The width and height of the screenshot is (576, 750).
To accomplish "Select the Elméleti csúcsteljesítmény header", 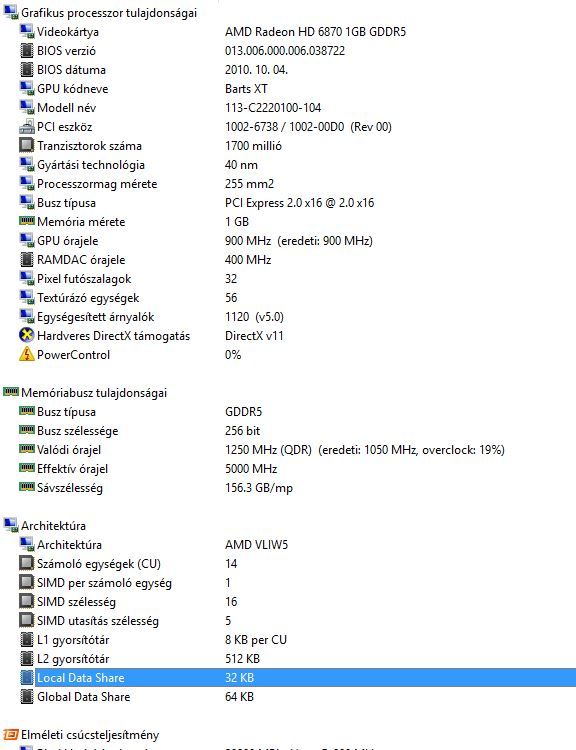I will [x=90, y=734].
